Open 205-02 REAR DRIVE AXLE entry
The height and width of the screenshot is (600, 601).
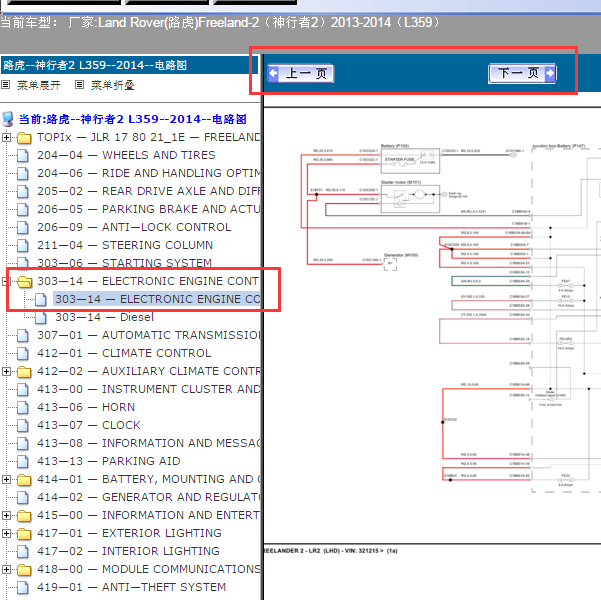tap(149, 191)
